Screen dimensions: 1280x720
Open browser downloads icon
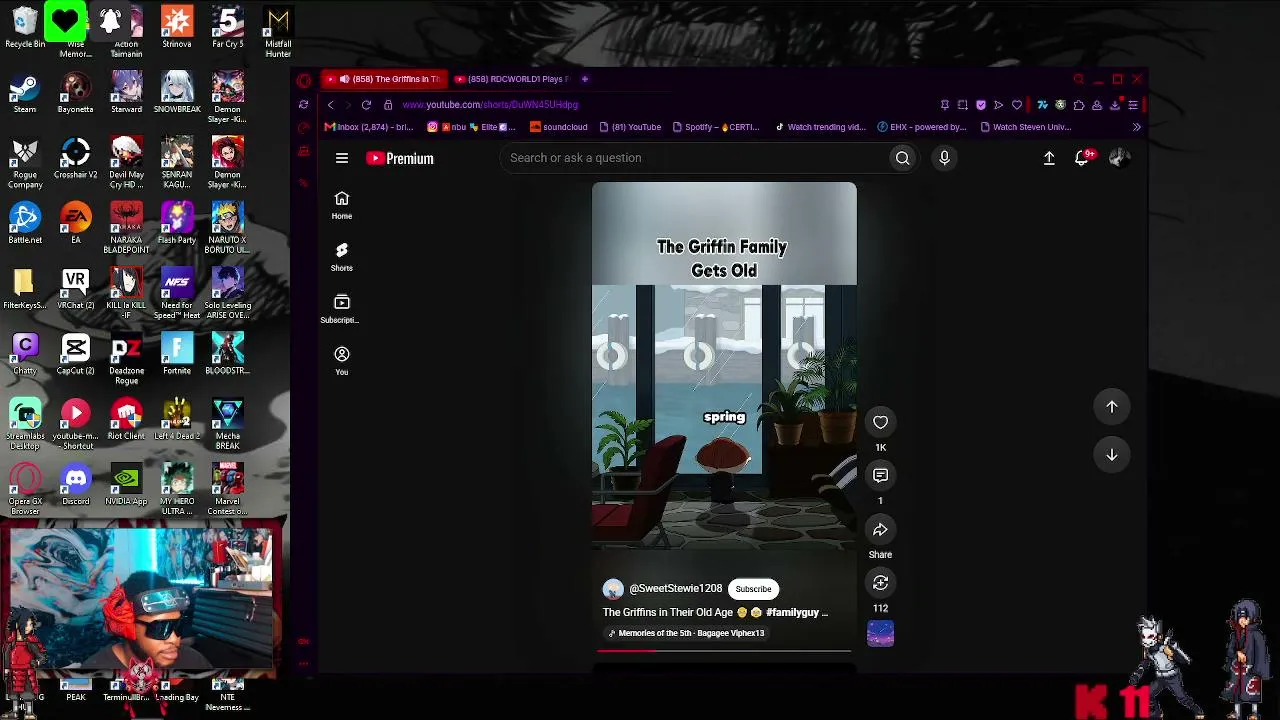point(1115,105)
